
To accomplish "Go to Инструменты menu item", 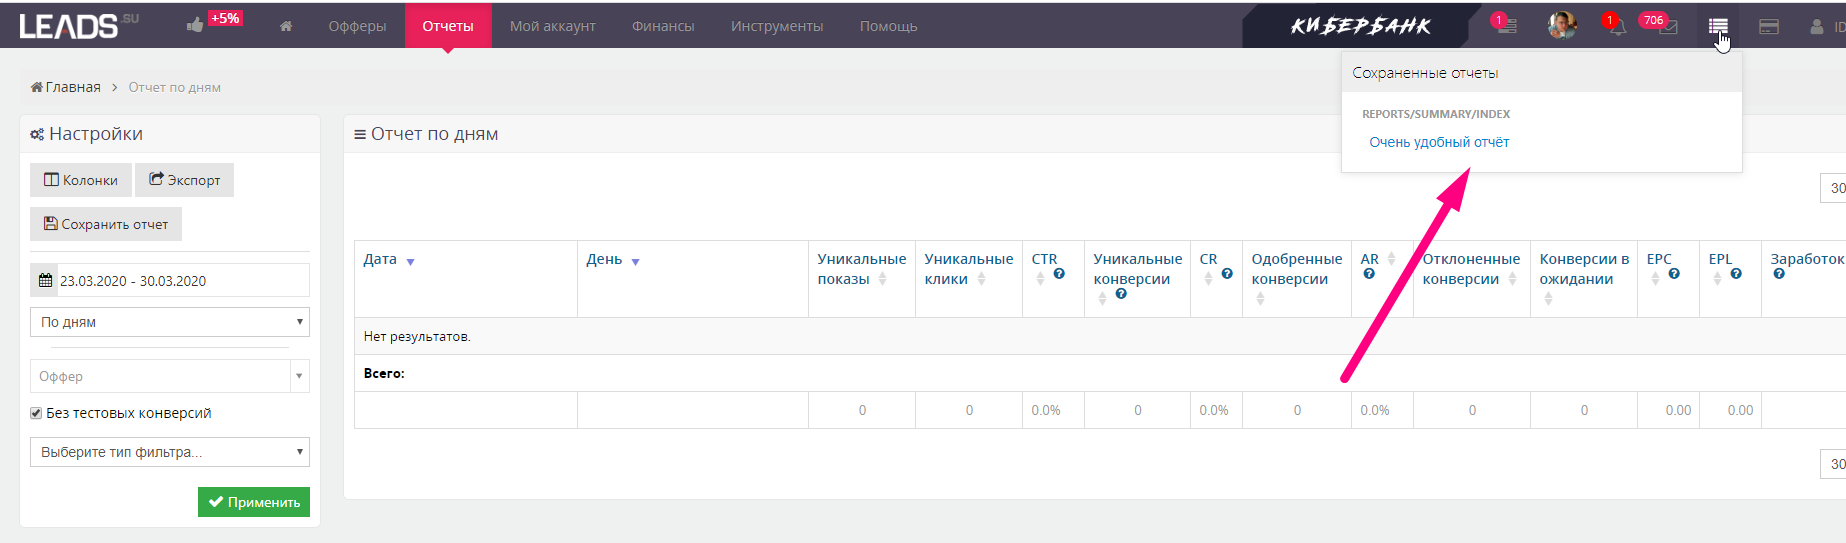I will (777, 26).
